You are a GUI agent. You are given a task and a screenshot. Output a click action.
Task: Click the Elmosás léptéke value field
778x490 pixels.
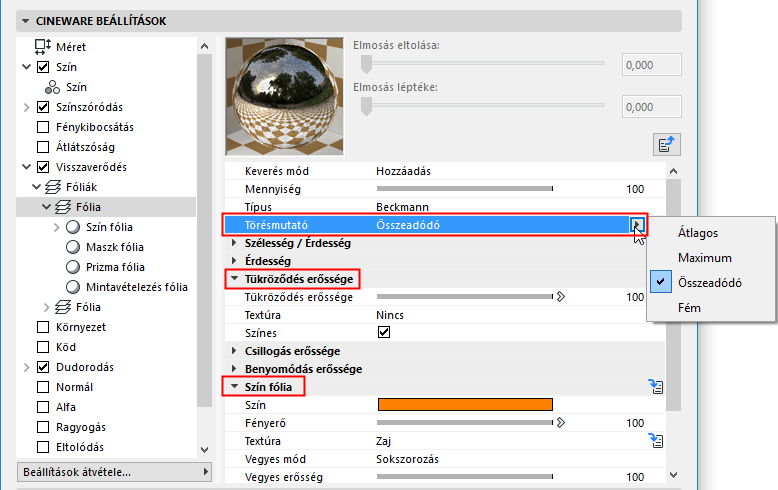(x=651, y=107)
